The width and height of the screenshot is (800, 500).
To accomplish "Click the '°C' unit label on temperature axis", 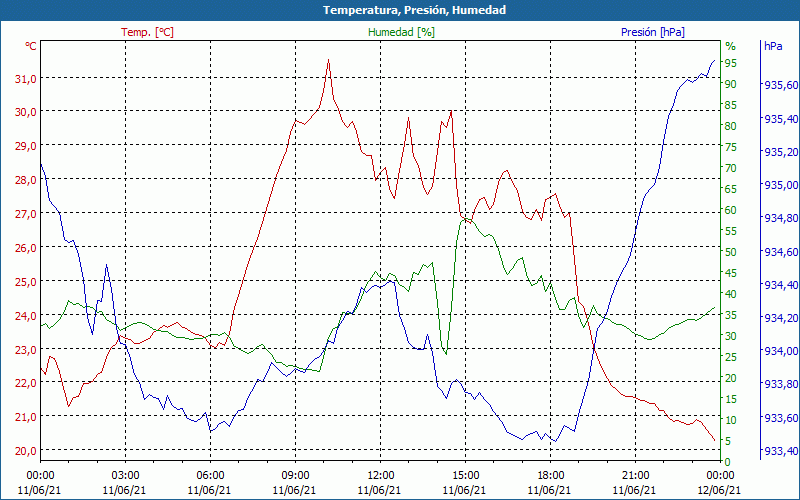I will pyautogui.click(x=31, y=46).
